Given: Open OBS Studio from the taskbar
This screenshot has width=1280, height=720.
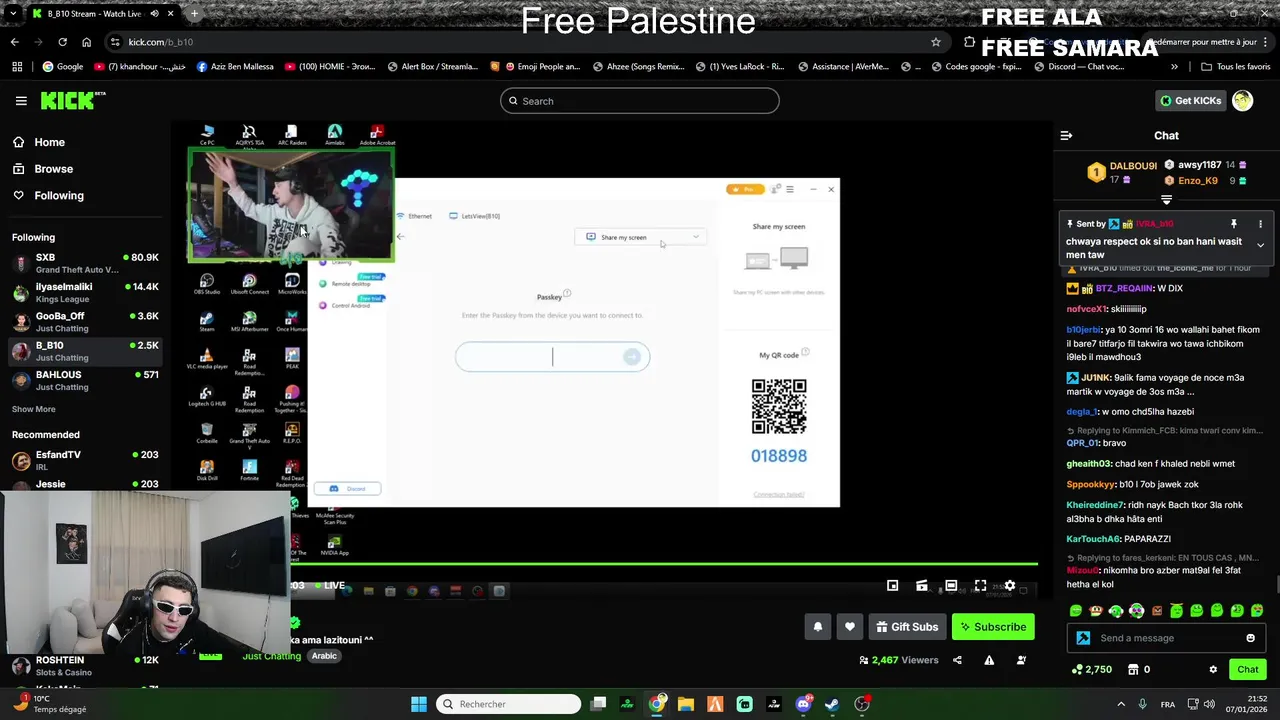Looking at the screenshot, I should pos(862,704).
